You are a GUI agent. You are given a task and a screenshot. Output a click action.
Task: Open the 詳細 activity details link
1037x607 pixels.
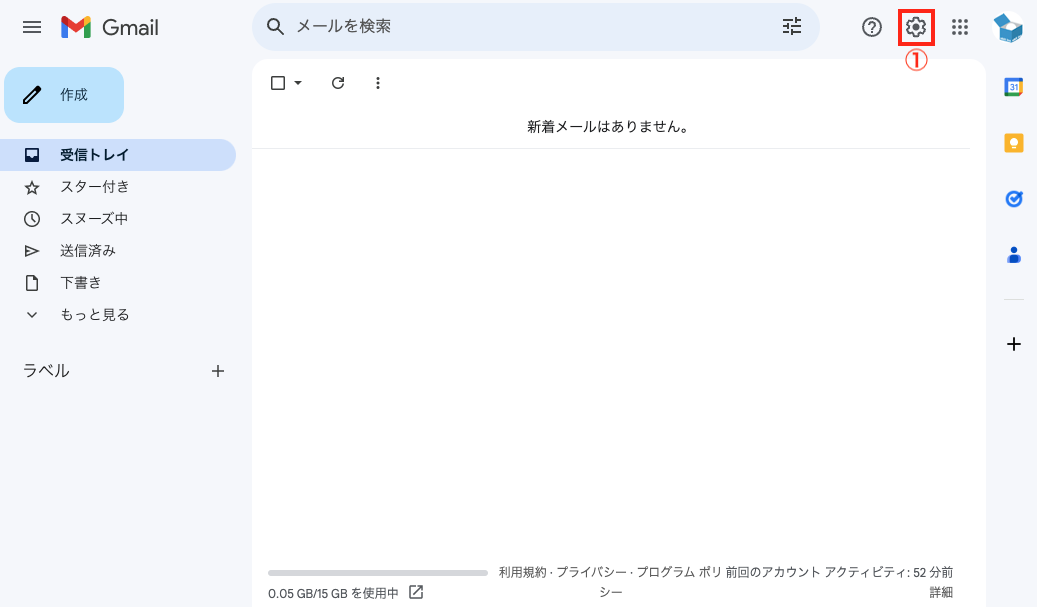[940, 592]
